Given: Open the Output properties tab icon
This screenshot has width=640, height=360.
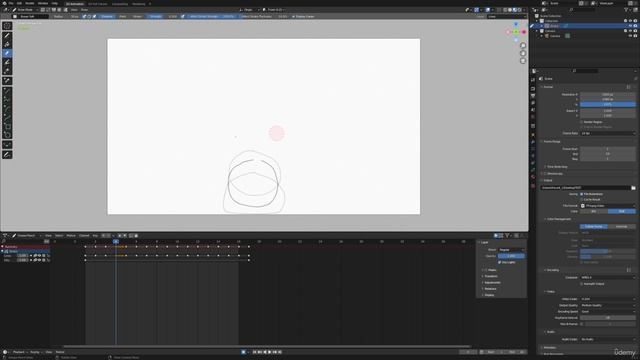Looking at the screenshot, I should (x=533, y=96).
